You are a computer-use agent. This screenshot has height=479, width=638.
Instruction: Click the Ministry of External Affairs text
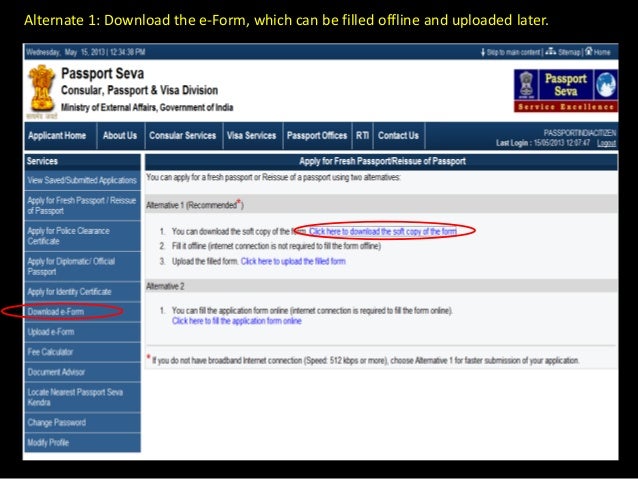click(147, 107)
